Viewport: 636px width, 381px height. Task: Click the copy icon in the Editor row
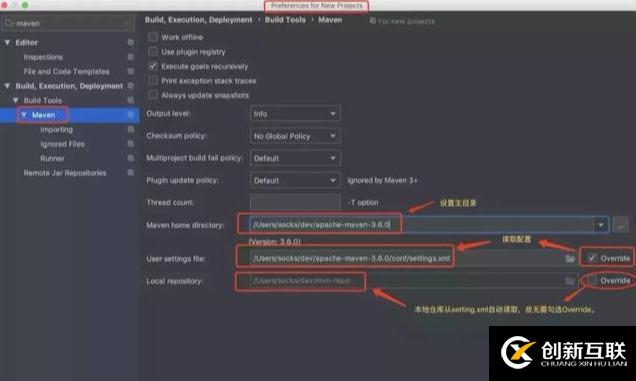click(131, 42)
